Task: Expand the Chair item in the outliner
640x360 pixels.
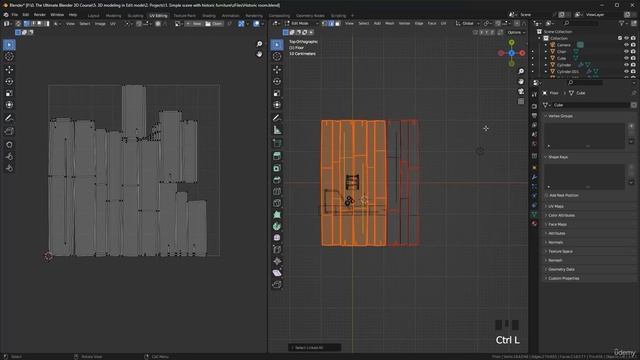Action: pyautogui.click(x=546, y=52)
